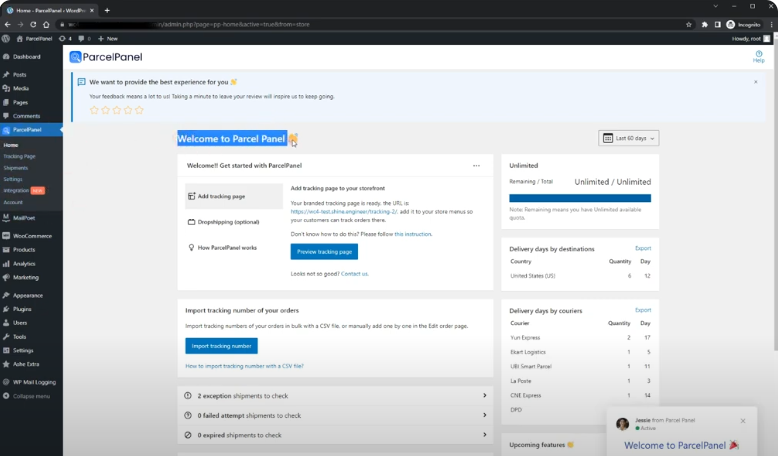
Task: Click the ParcelPanel logo in header
Action: pos(106,57)
